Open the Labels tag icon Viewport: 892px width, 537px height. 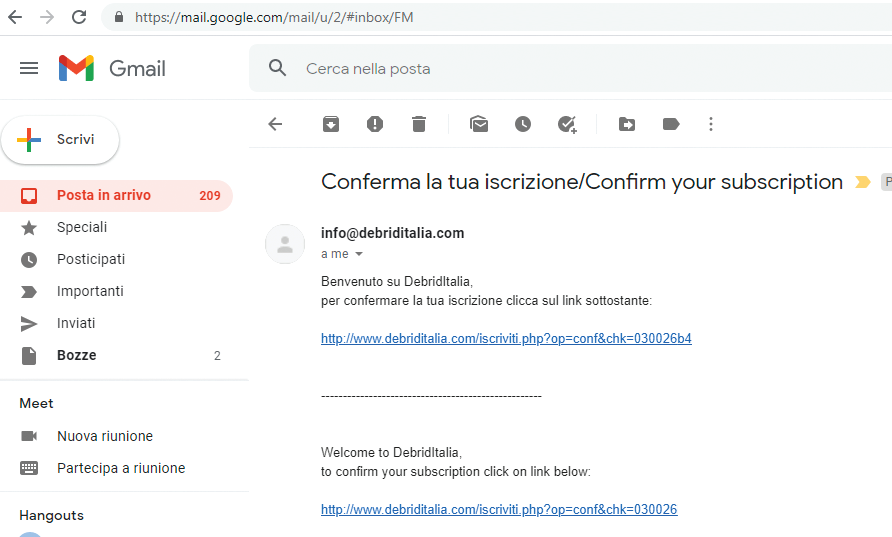[671, 124]
